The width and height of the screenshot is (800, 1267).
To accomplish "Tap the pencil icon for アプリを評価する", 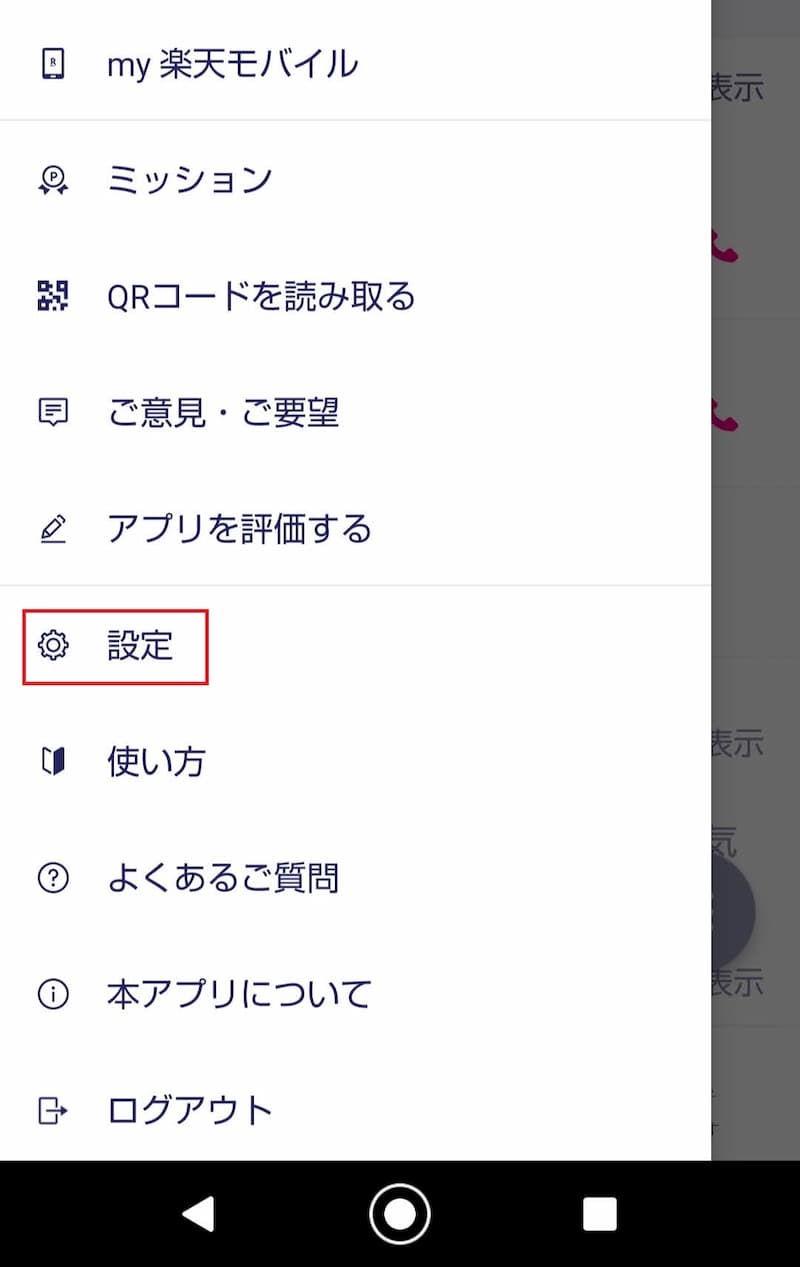I will click(52, 529).
